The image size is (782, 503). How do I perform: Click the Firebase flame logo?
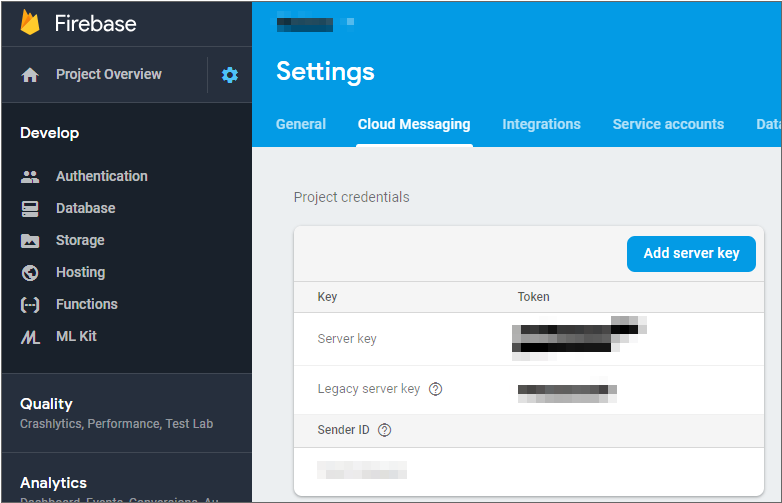click(x=30, y=23)
